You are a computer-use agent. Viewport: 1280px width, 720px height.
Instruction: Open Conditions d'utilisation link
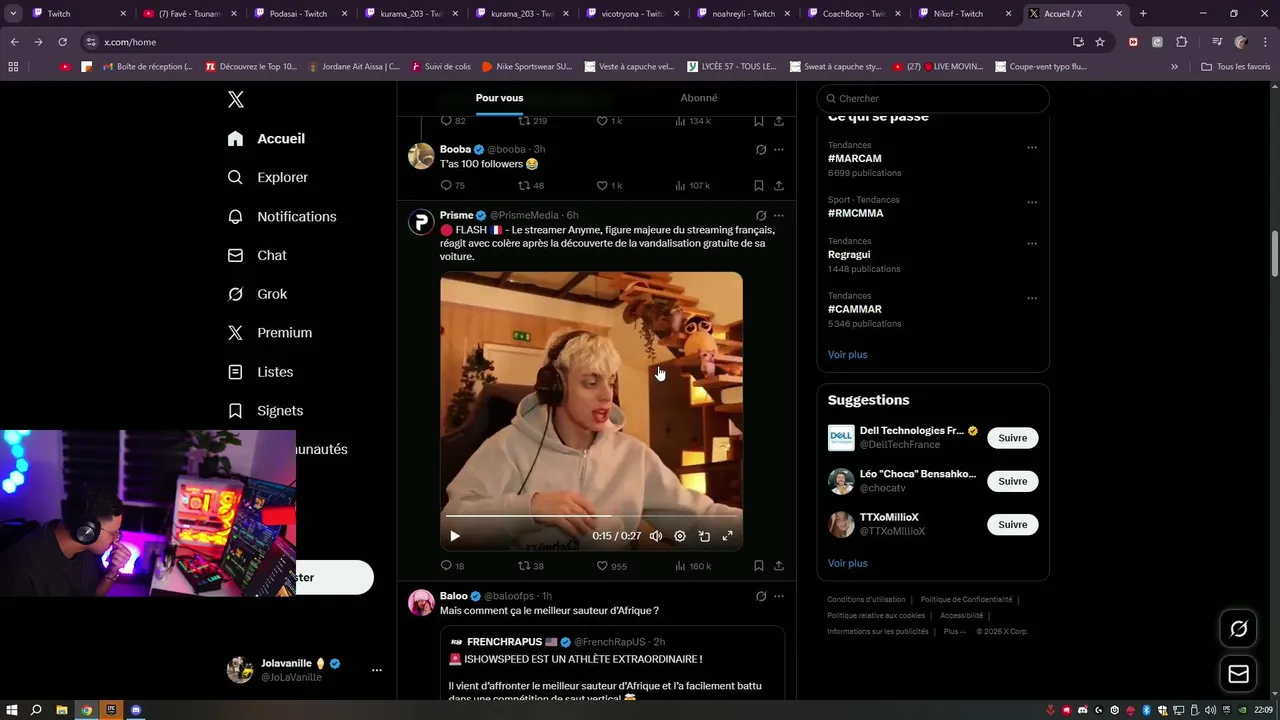[866, 600]
